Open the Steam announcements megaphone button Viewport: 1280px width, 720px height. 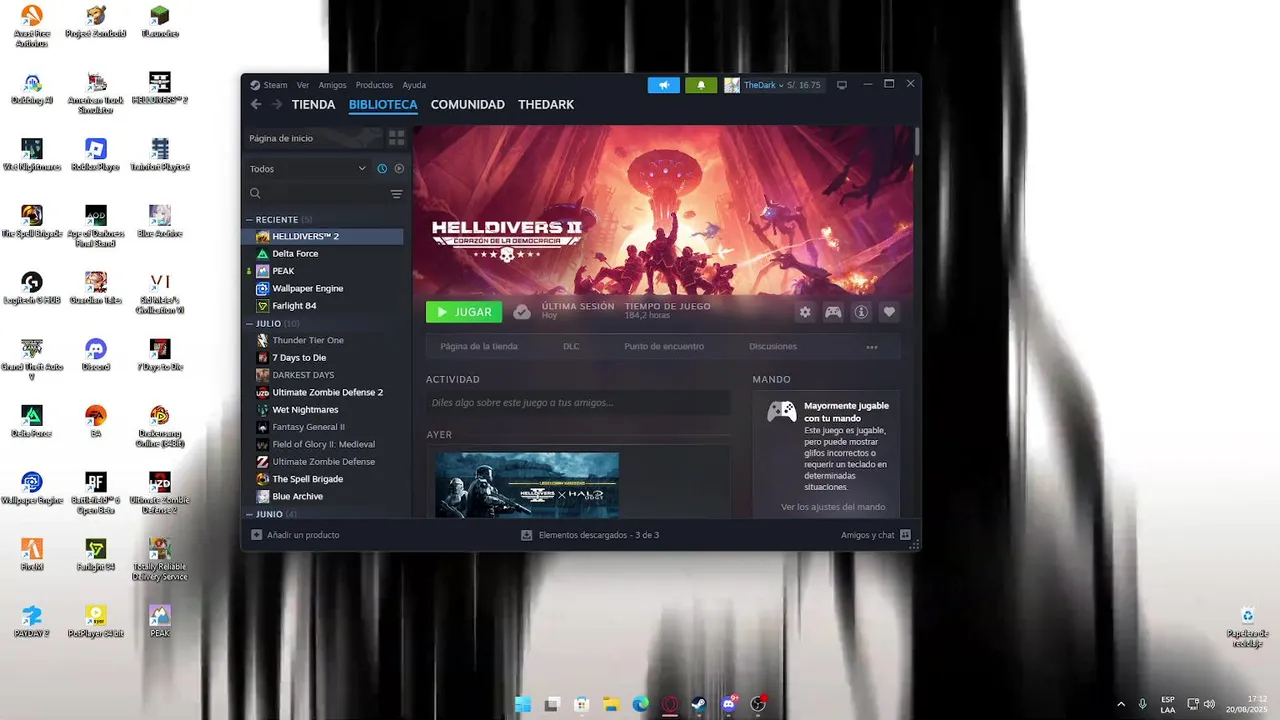(x=663, y=85)
